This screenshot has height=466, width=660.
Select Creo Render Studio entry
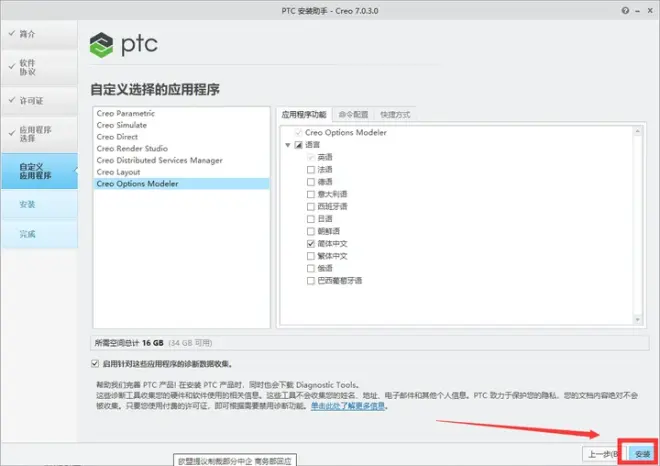pos(181,149)
